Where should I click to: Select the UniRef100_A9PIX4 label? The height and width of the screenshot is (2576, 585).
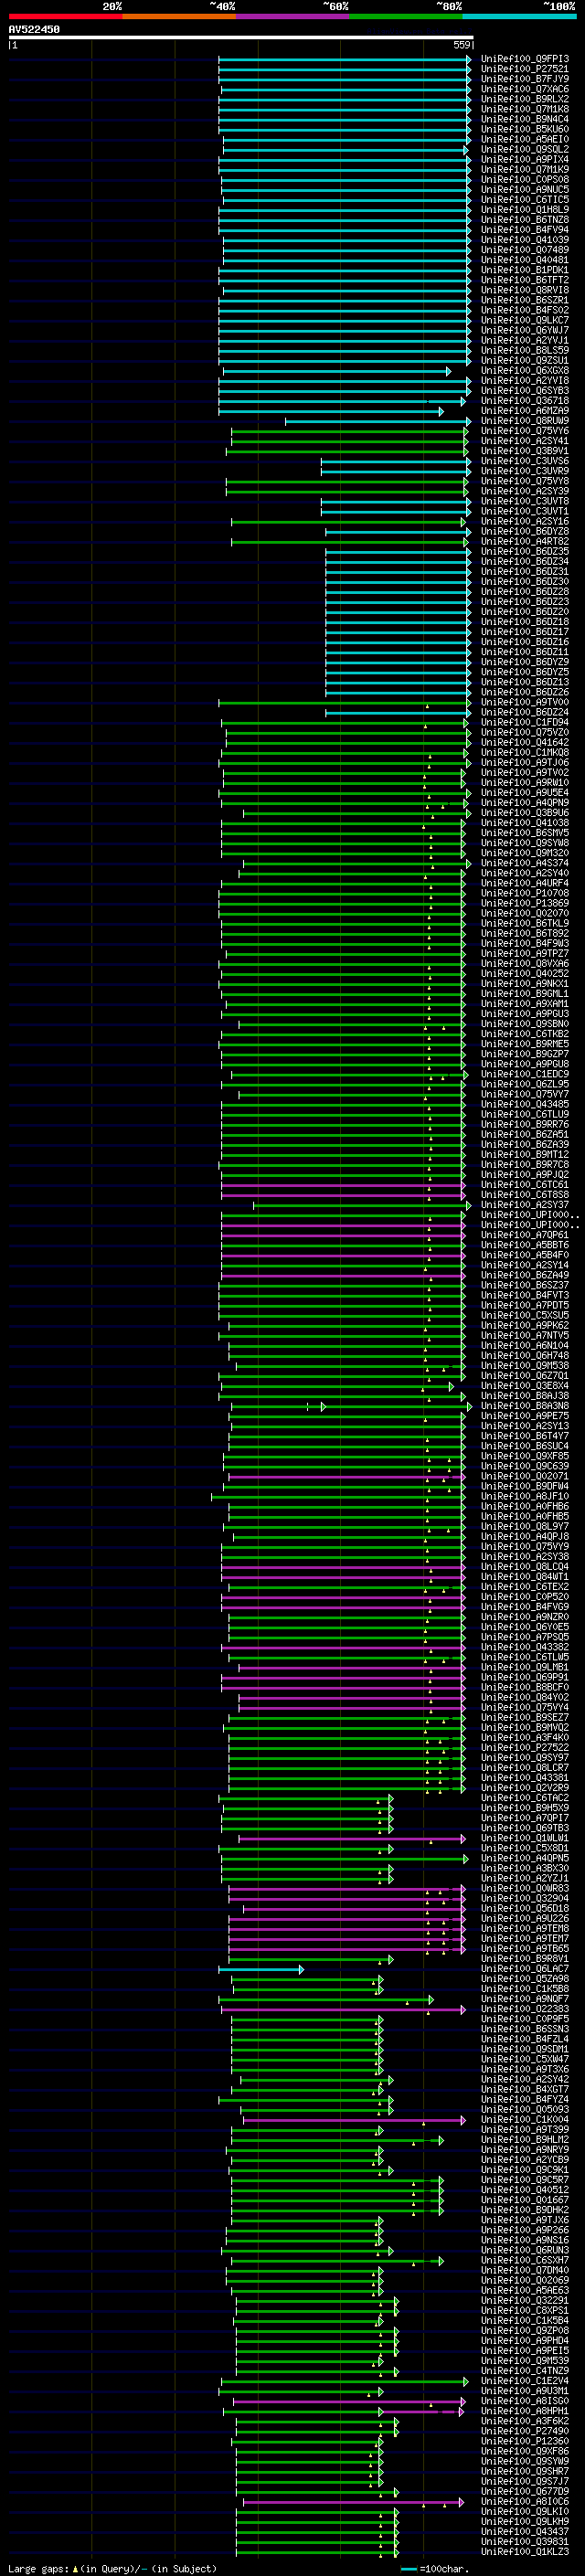[x=525, y=159]
